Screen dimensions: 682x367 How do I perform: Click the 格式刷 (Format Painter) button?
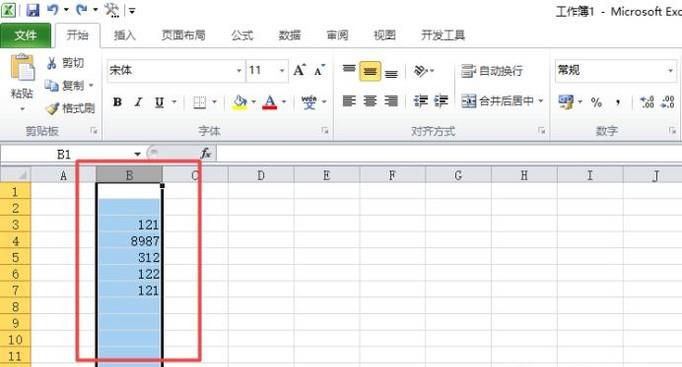(x=70, y=108)
